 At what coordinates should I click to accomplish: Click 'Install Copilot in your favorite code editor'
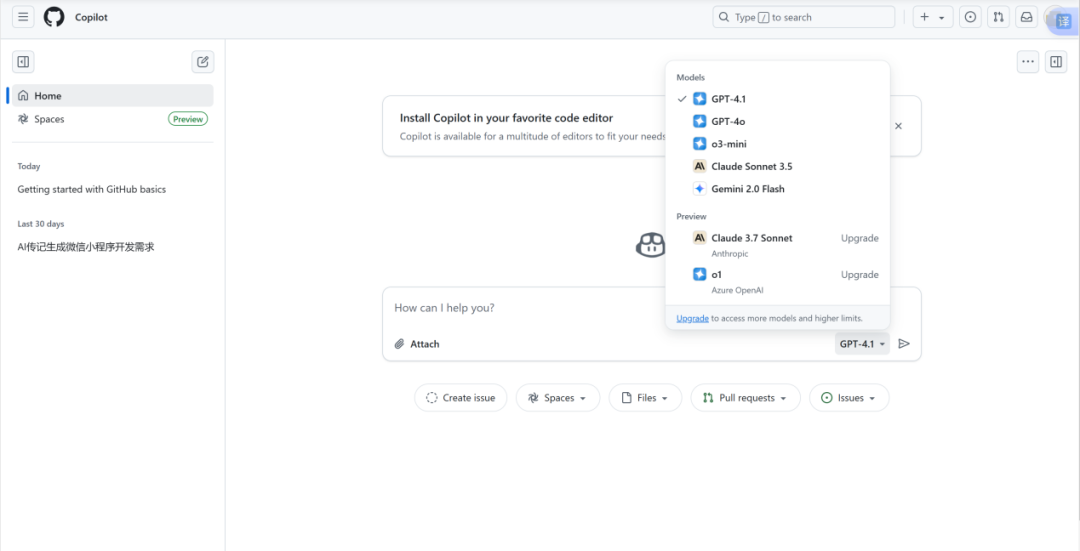pyautogui.click(x=506, y=118)
